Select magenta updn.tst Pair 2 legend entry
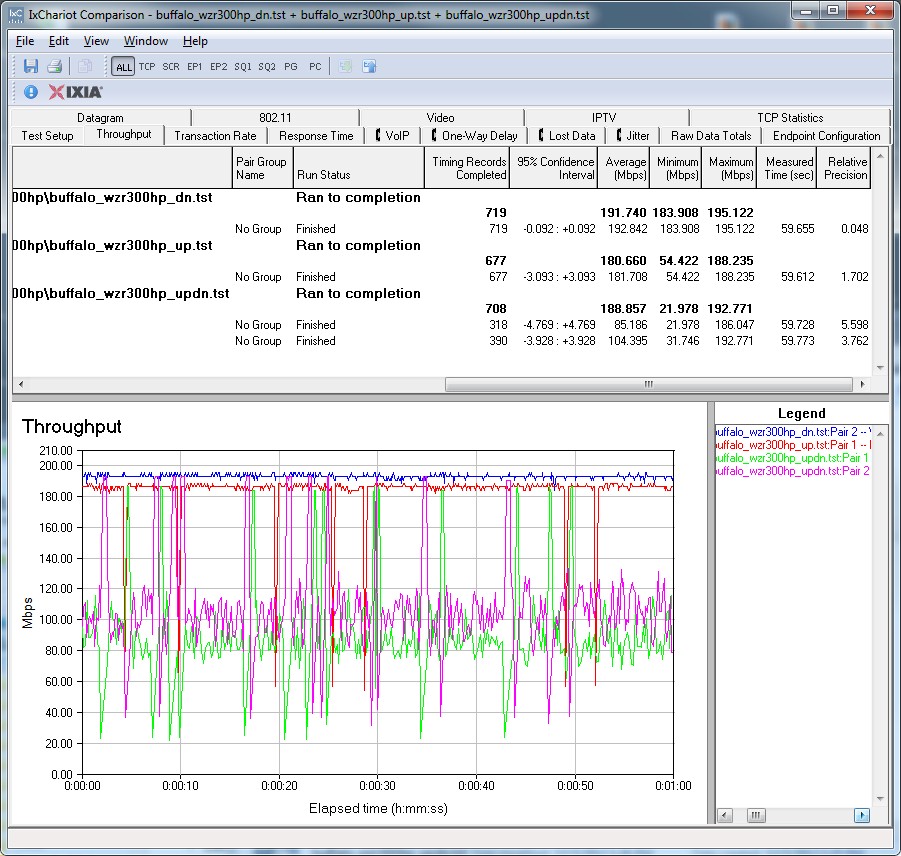Image resolution: width=901 pixels, height=856 pixels. (793, 471)
